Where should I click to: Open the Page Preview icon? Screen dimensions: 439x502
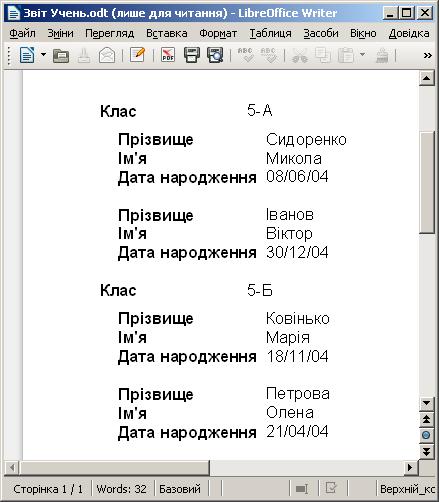click(215, 55)
